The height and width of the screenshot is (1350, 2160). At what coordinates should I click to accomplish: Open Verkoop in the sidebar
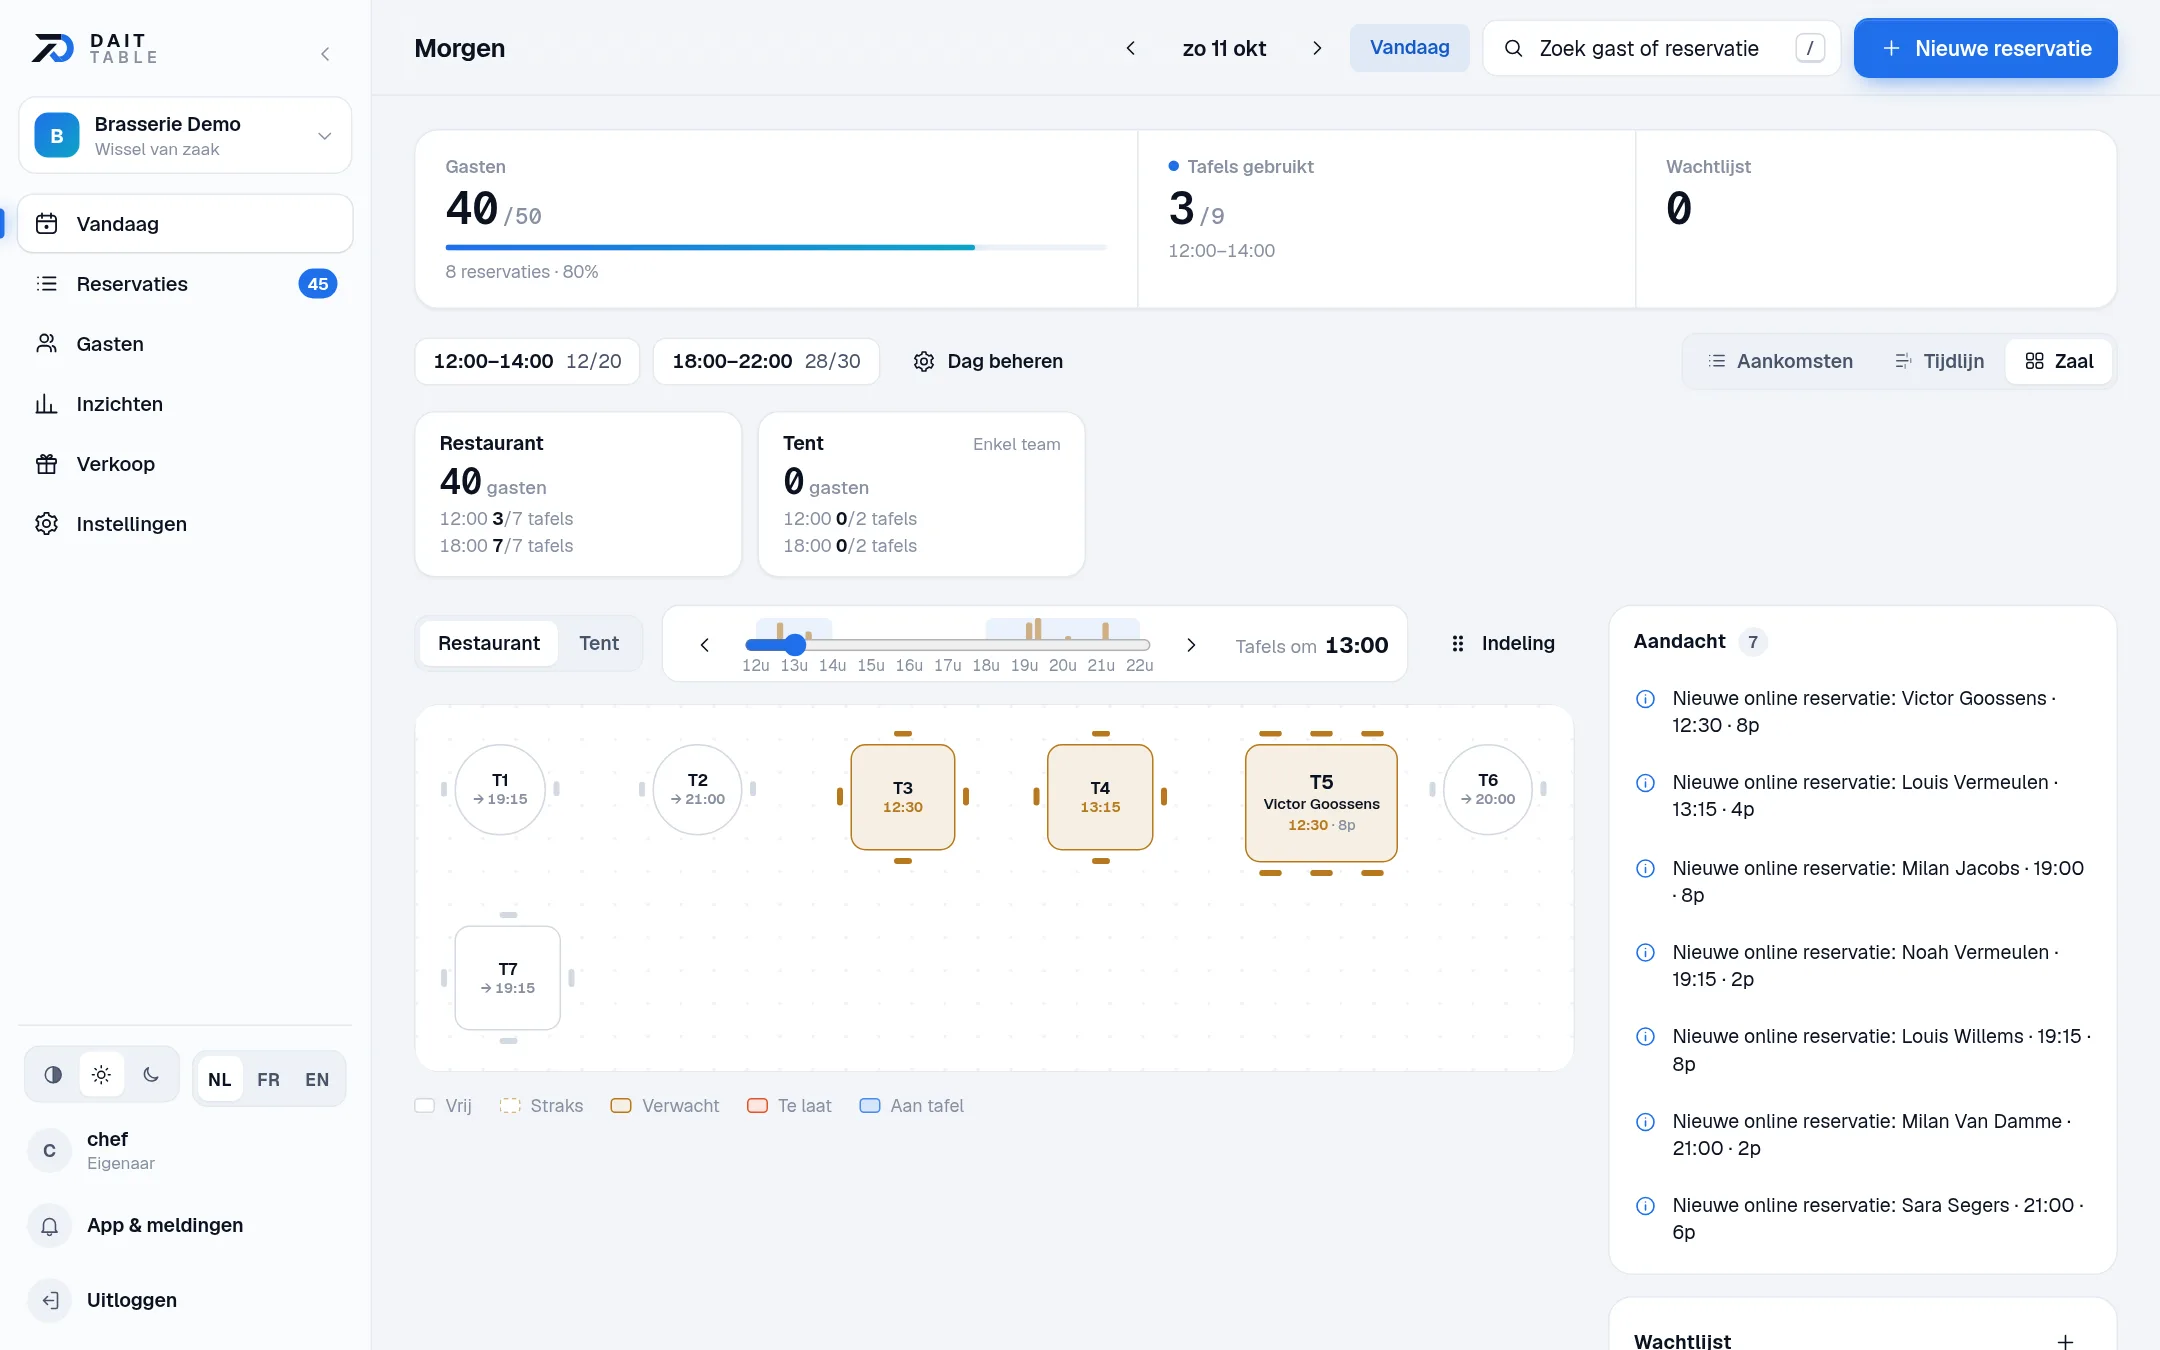[186, 464]
